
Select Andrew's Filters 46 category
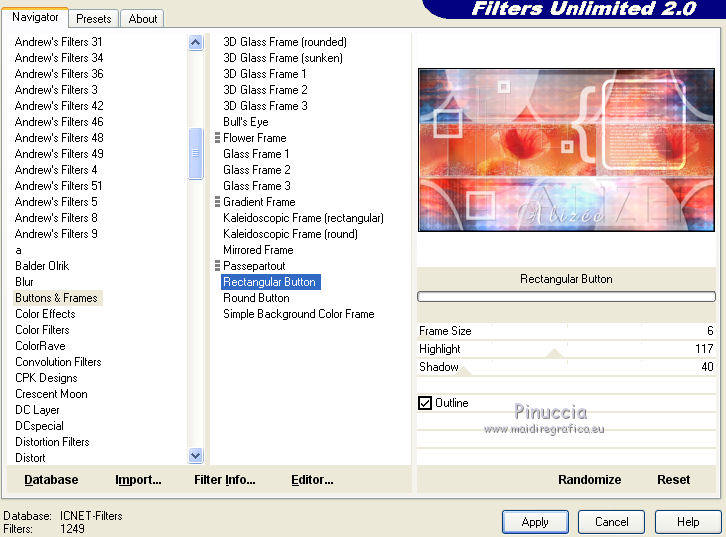59,122
